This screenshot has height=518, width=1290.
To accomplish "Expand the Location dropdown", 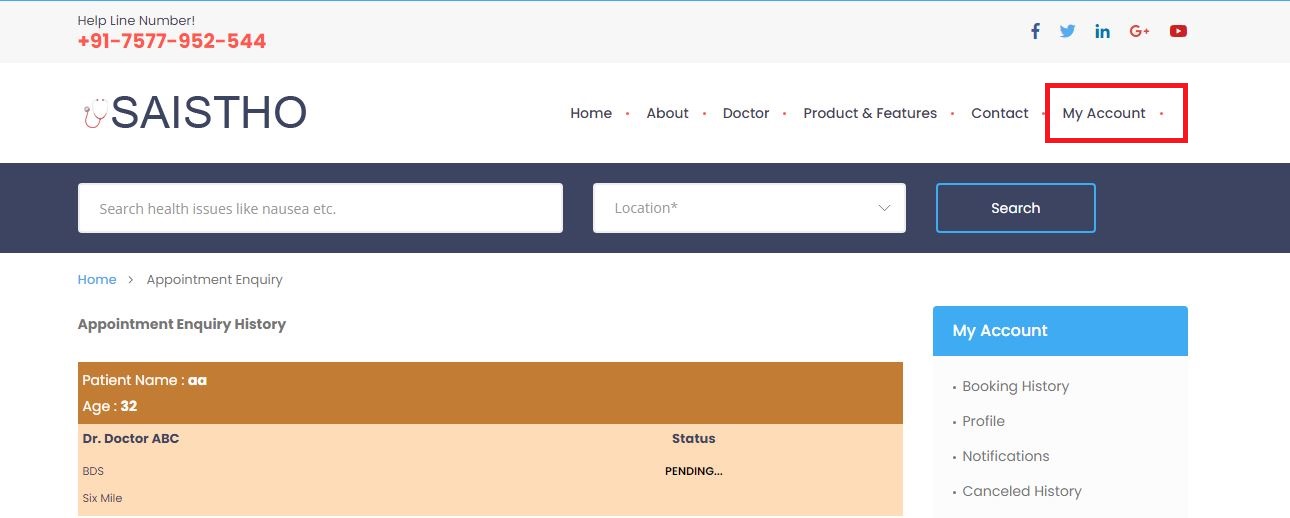I will click(x=749, y=208).
